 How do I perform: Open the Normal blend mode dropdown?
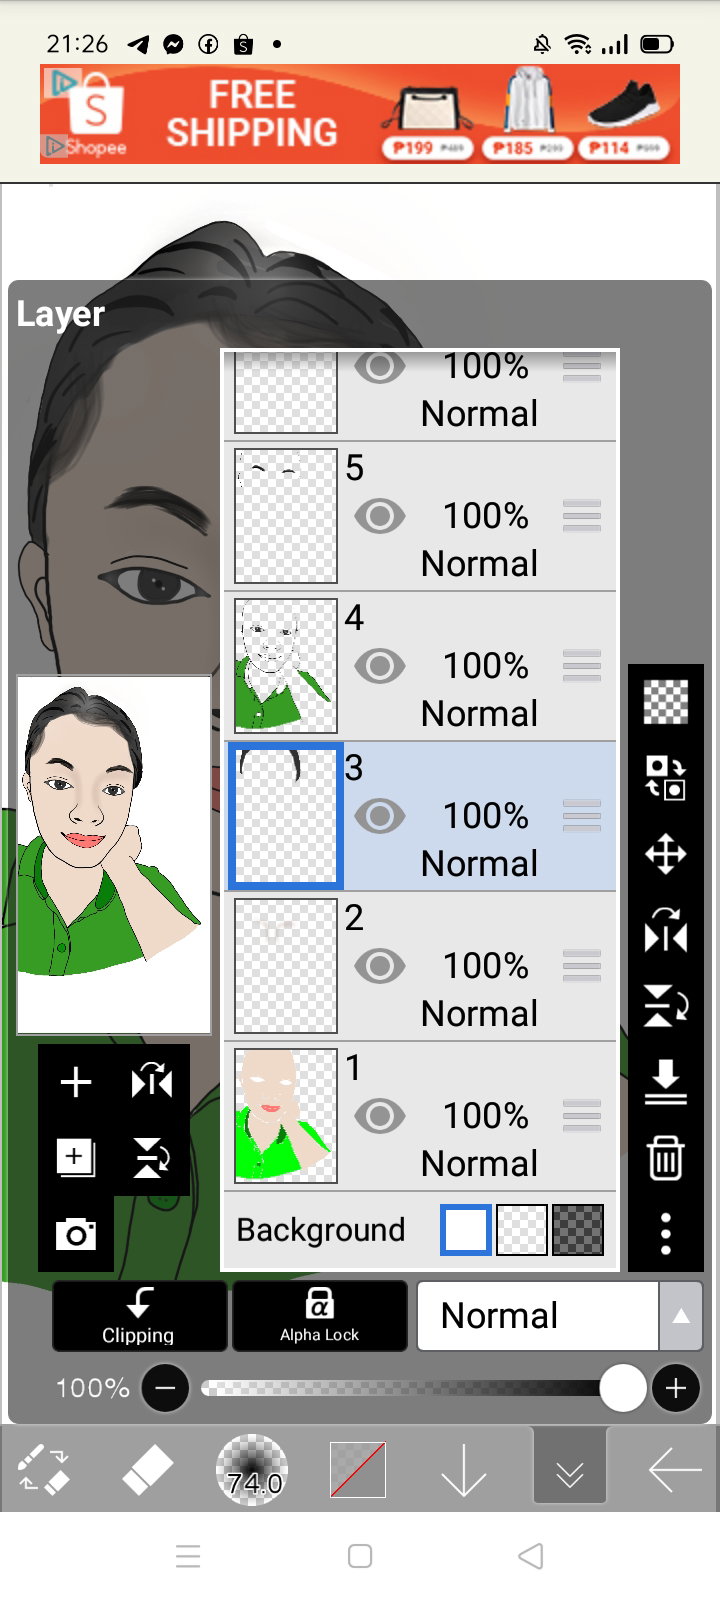tap(538, 1316)
